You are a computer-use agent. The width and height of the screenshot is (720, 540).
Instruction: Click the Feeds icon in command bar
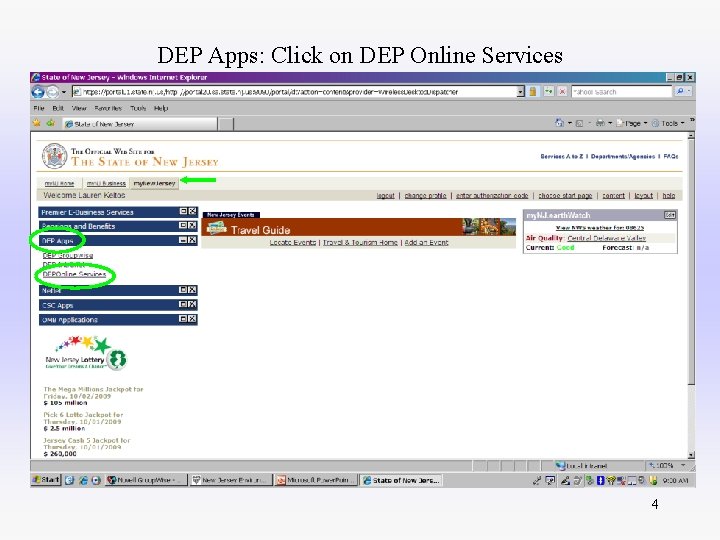coord(579,123)
